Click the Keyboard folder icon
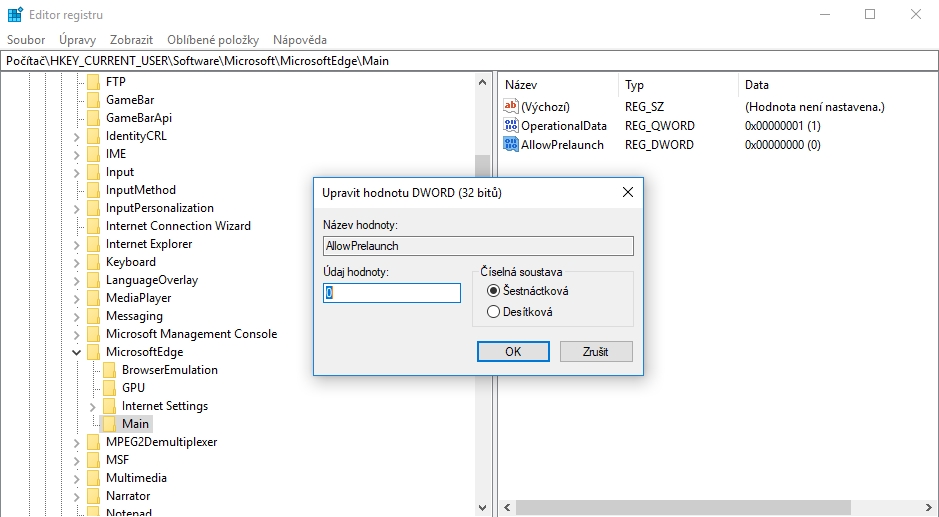Screen dimensions: 939x517 pyautogui.click(x=93, y=262)
